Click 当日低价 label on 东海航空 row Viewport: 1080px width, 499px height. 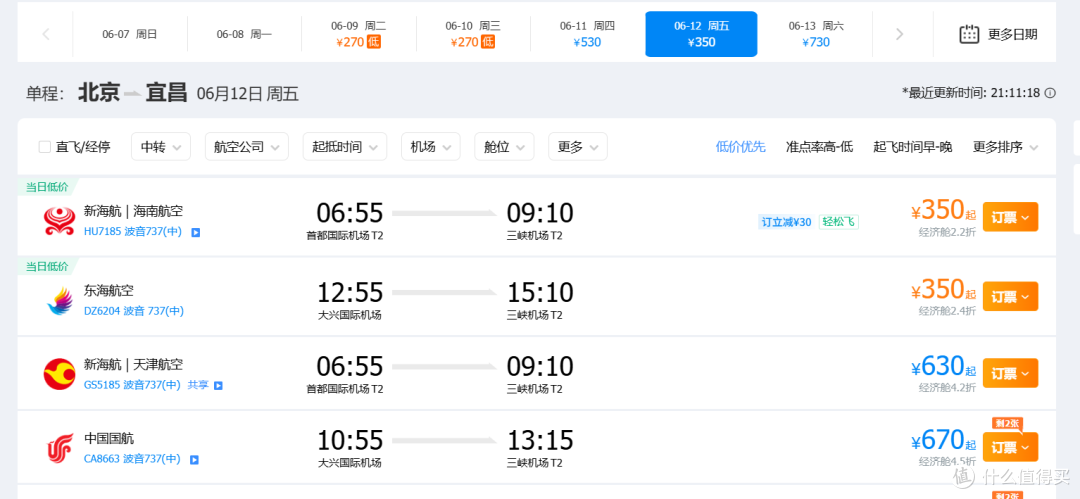47,266
